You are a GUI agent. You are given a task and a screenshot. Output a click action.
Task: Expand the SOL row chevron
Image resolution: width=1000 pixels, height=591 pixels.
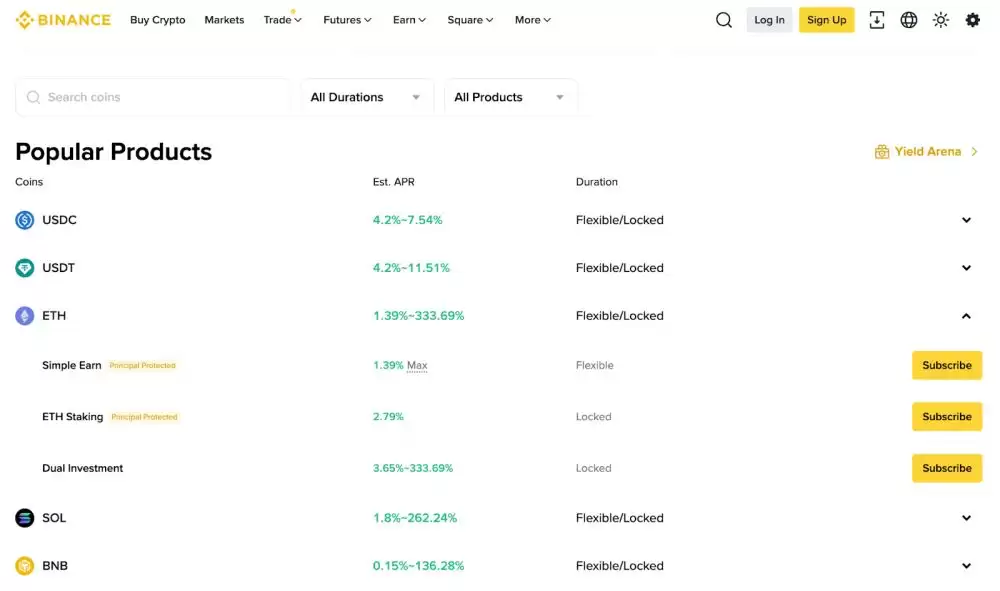tap(966, 518)
